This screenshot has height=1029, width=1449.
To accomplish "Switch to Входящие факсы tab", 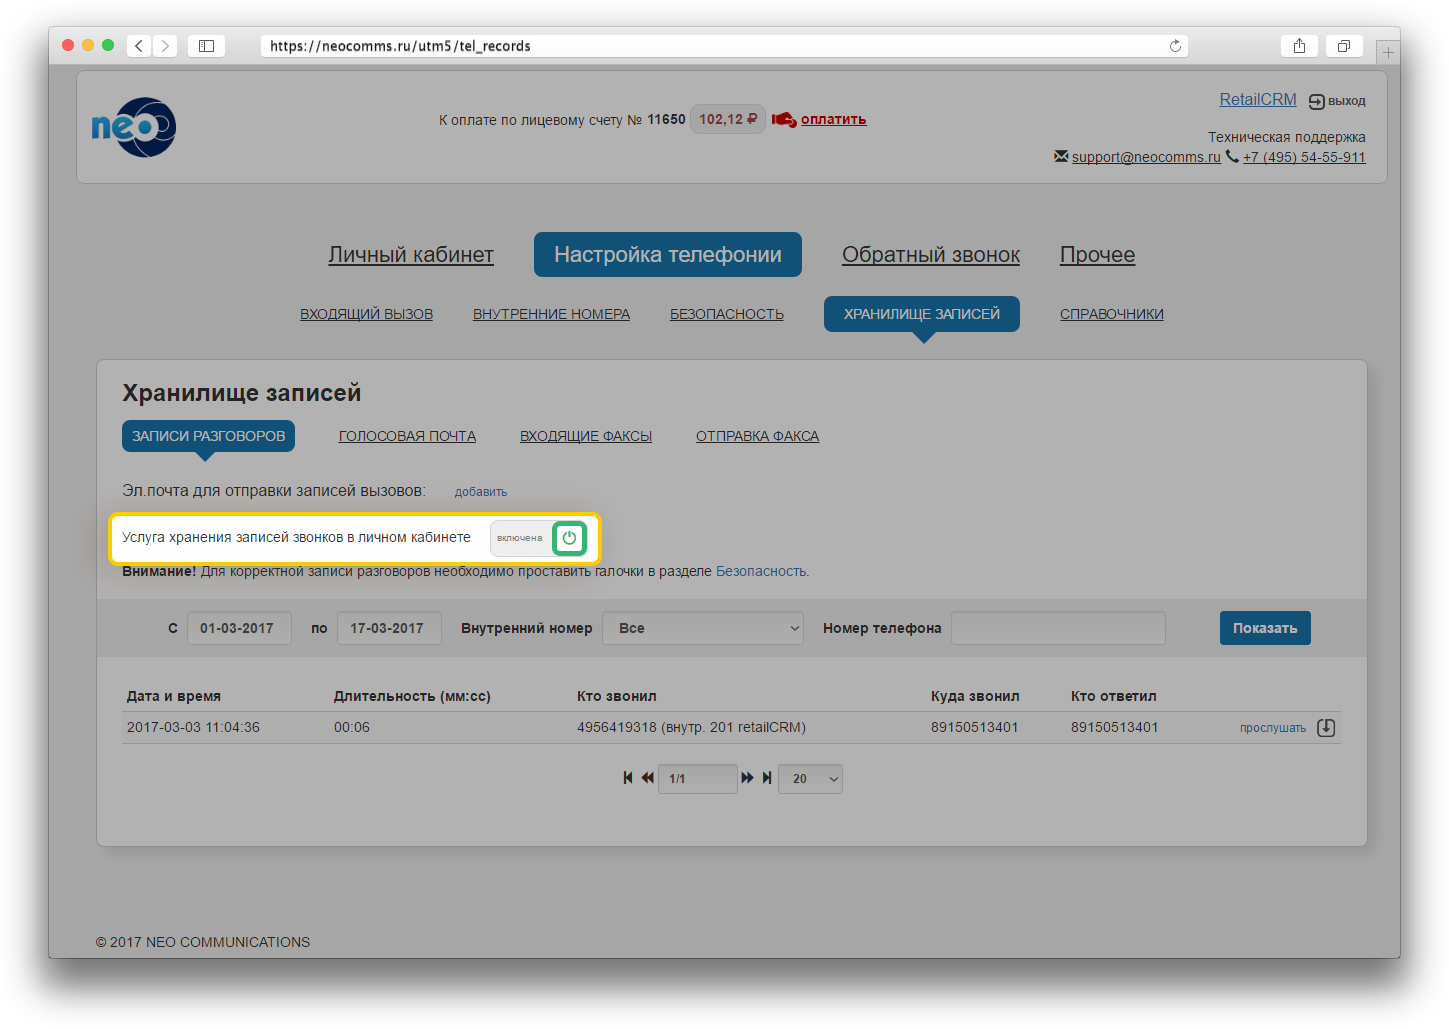I will click(x=586, y=436).
